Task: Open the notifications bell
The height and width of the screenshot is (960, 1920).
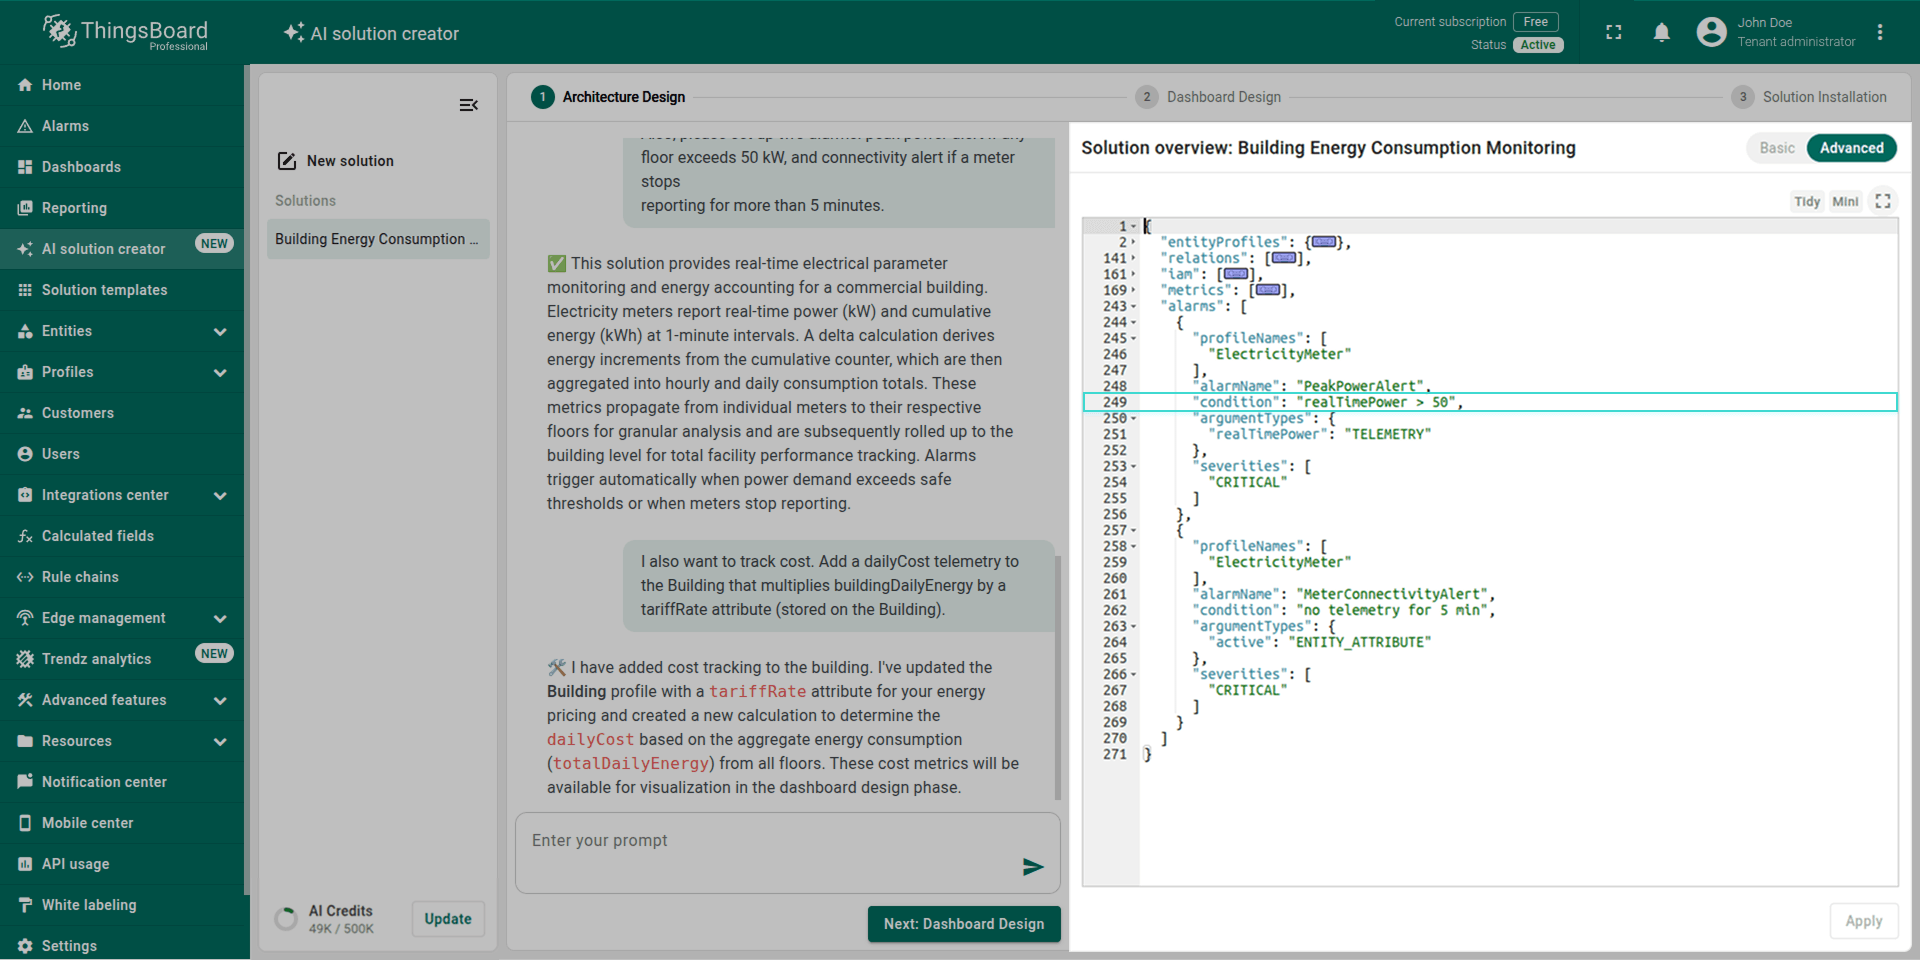Action: 1661,33
